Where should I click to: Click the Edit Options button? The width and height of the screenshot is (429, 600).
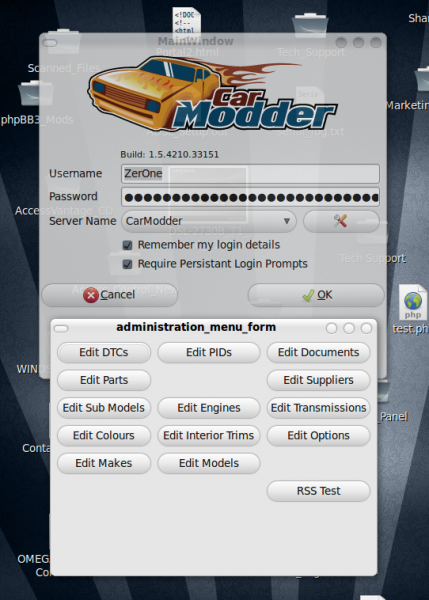tap(318, 435)
